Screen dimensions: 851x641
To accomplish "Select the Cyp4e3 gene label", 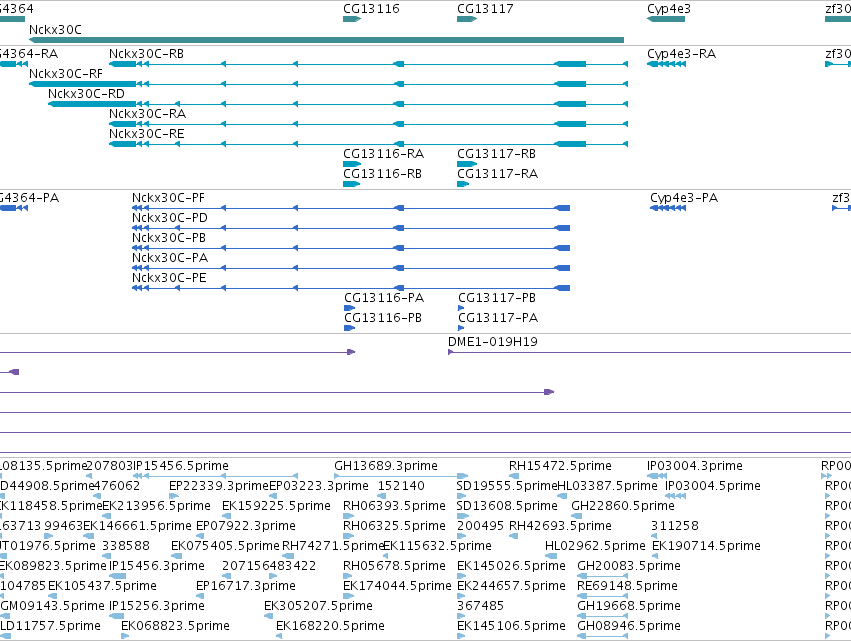I will click(669, 9).
